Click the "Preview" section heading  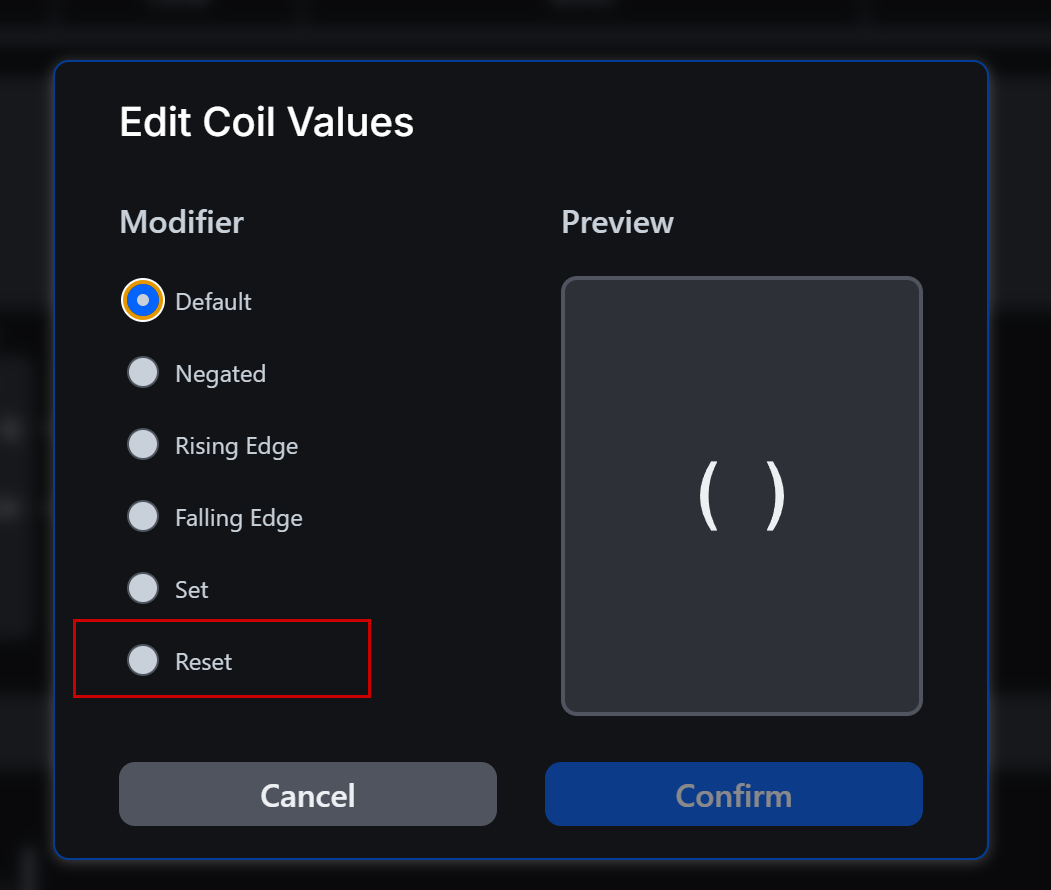(617, 222)
